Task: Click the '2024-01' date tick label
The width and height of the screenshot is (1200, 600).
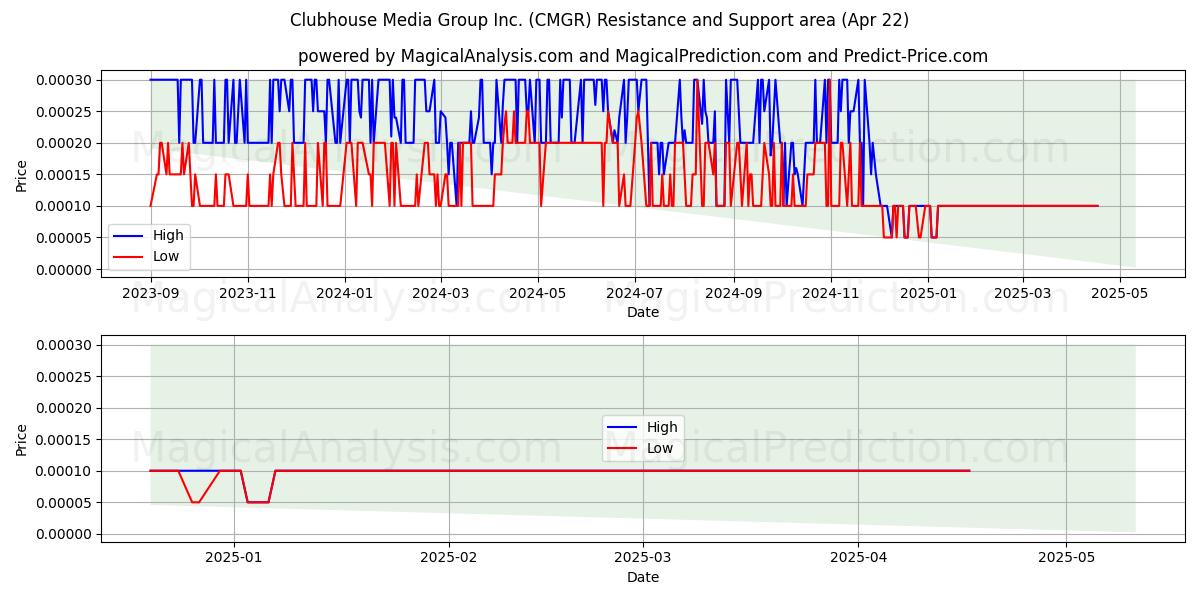Action: point(345,294)
